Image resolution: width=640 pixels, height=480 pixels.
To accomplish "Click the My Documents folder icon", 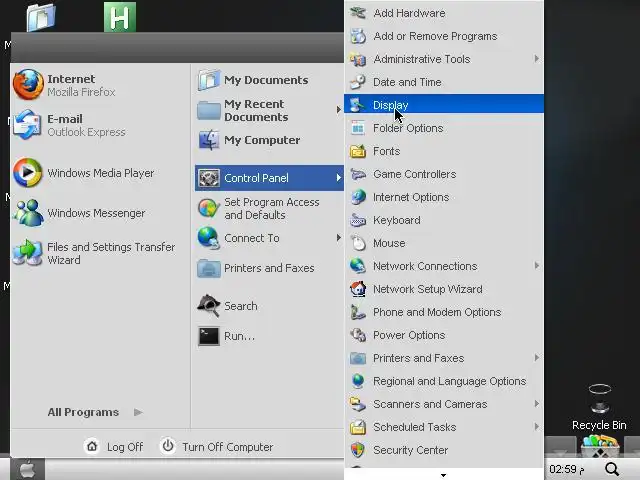I will click(209, 80).
